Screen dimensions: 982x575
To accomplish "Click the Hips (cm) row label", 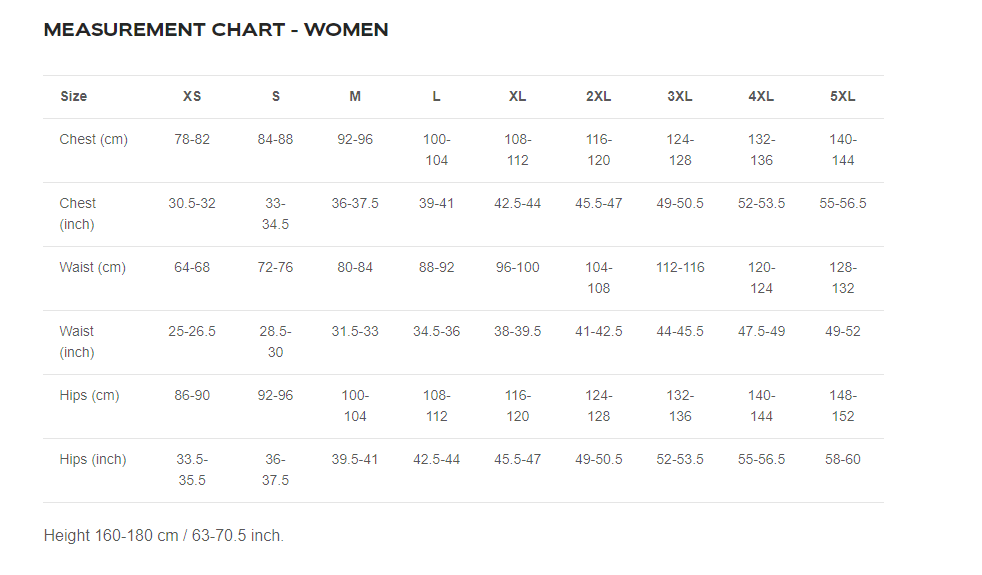I will (89, 395).
